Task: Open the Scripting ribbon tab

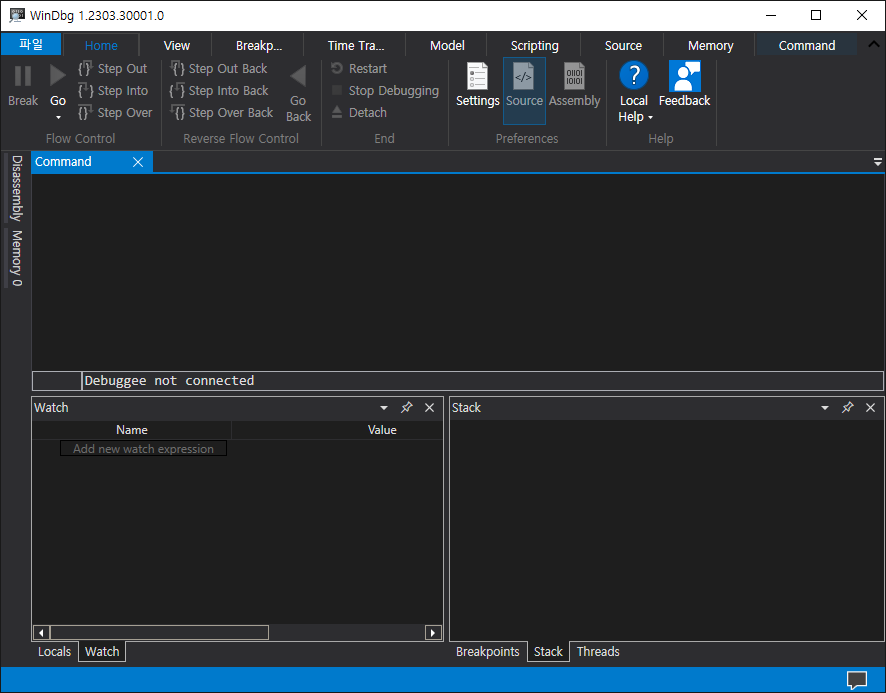Action: (534, 45)
